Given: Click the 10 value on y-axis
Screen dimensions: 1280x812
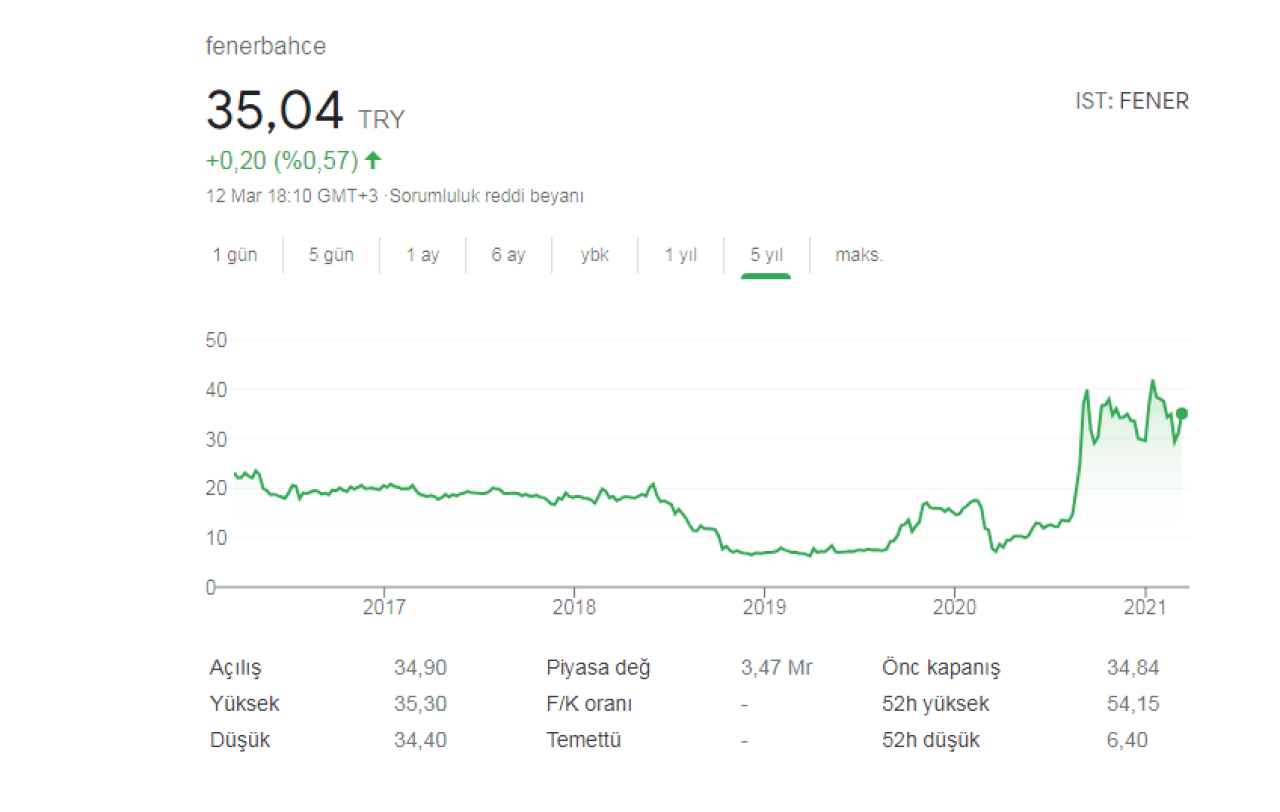Looking at the screenshot, I should [217, 538].
